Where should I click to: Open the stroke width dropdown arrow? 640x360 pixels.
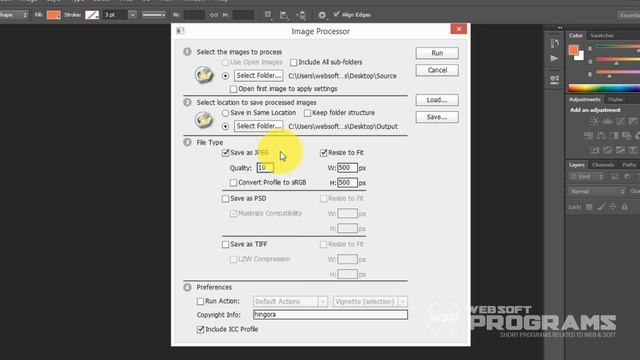pyautogui.click(x=132, y=15)
